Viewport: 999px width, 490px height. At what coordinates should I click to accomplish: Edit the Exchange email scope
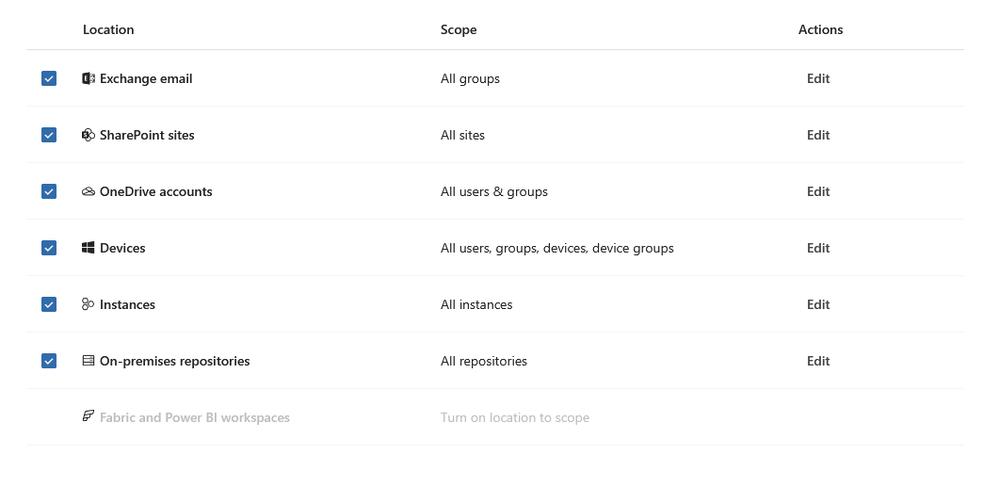click(818, 79)
